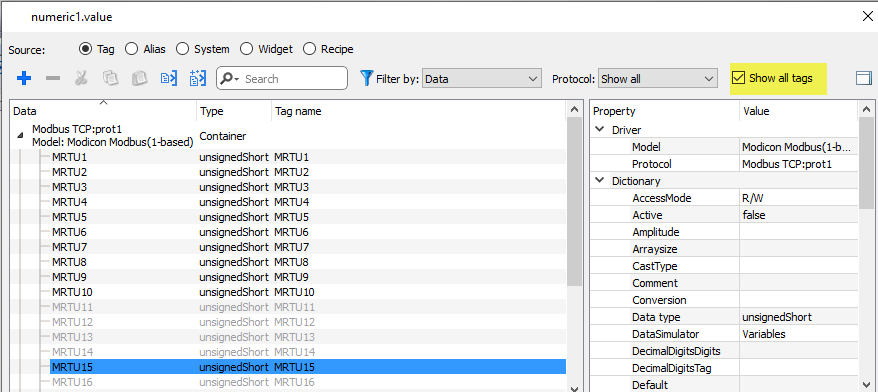Collapse the Modbus TCP:prot1 tree node
The width and height of the screenshot is (878, 392).
tap(20, 136)
